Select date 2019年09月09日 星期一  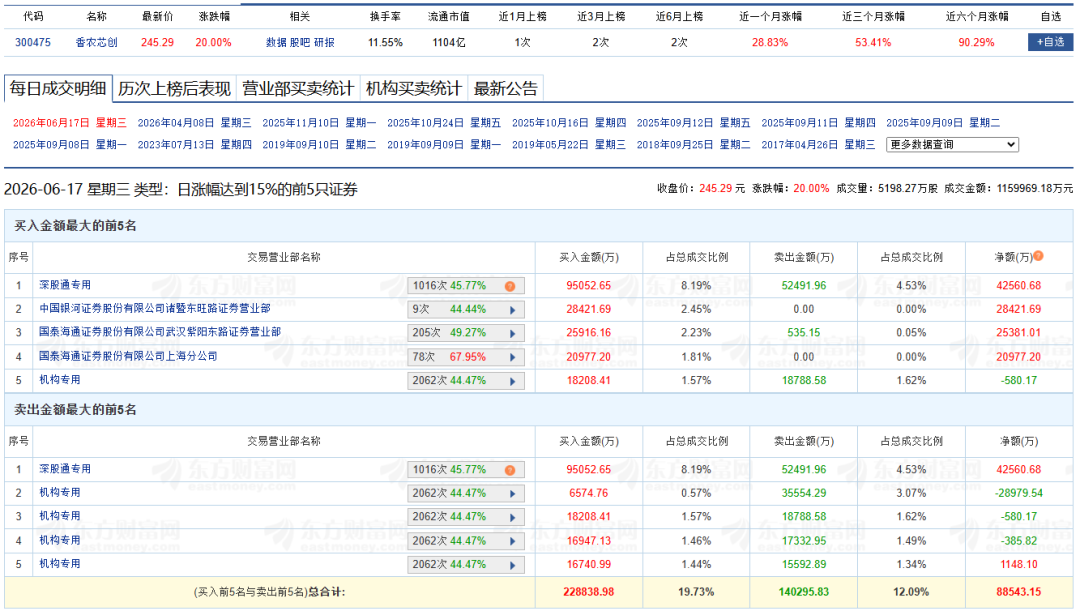444,145
